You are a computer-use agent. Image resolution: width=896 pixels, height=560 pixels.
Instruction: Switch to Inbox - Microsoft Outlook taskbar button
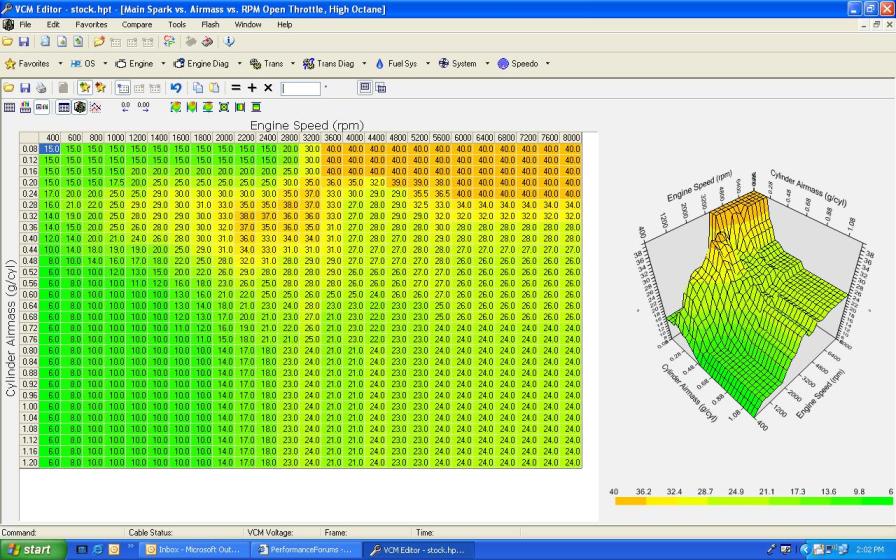[x=195, y=550]
